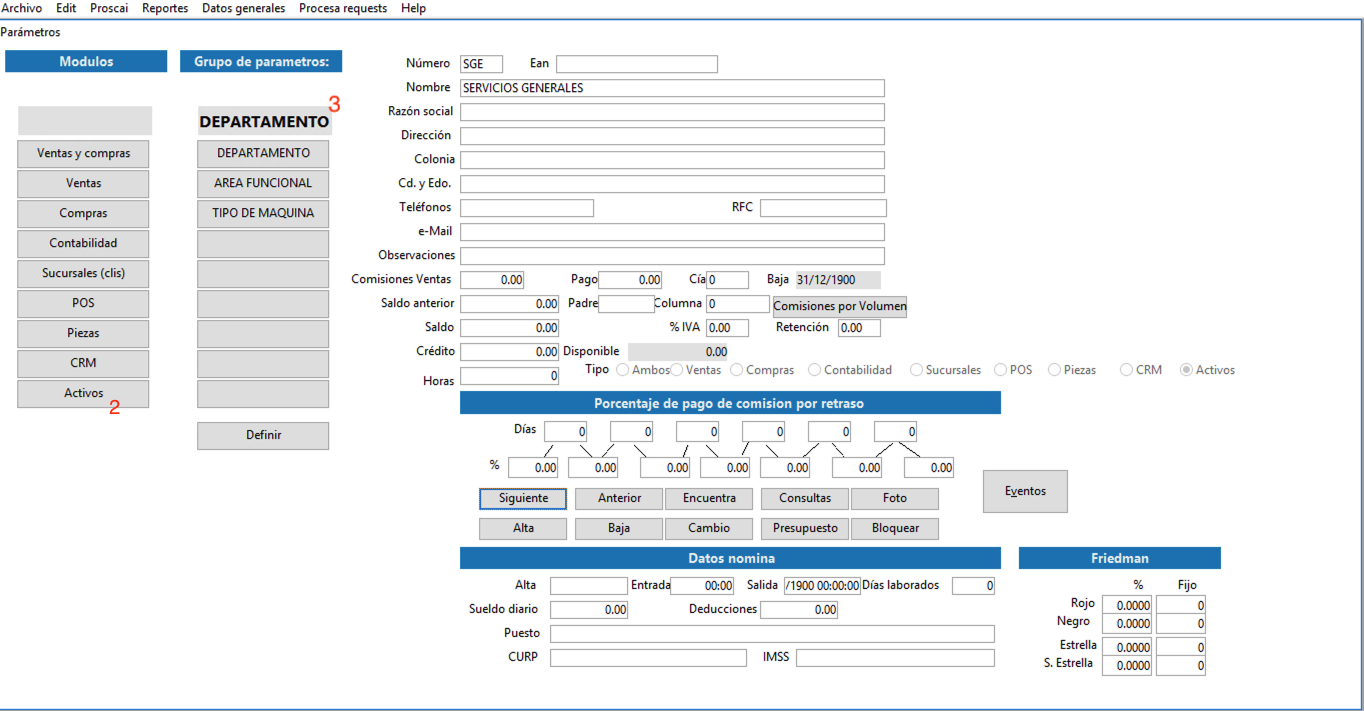Select the Ventas module button
The image size is (1364, 711).
tap(83, 184)
